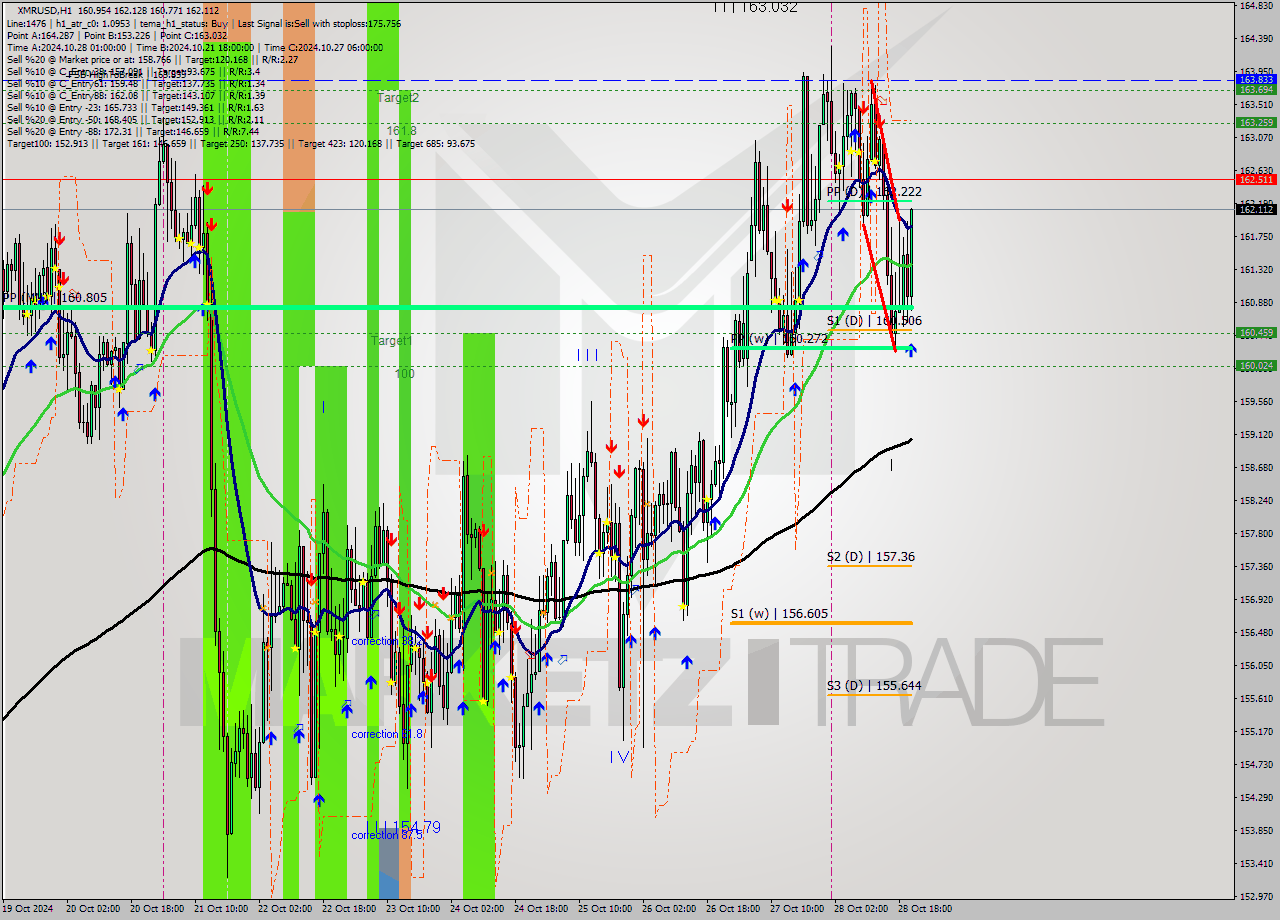Click the green 160.459 price tag
Screen dimensions: 1280x920
click(x=1256, y=333)
